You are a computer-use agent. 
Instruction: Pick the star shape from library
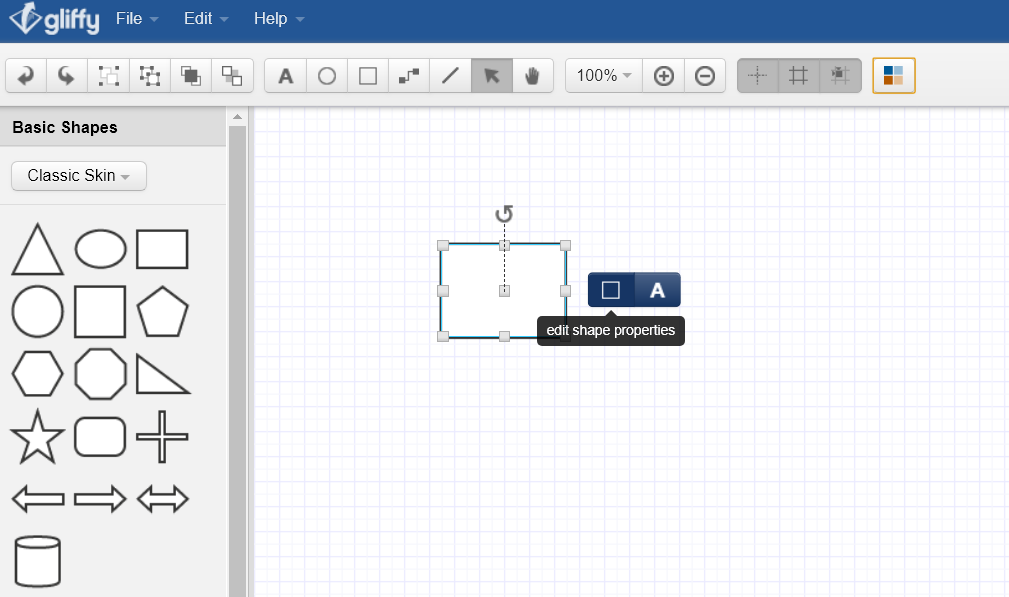37,437
